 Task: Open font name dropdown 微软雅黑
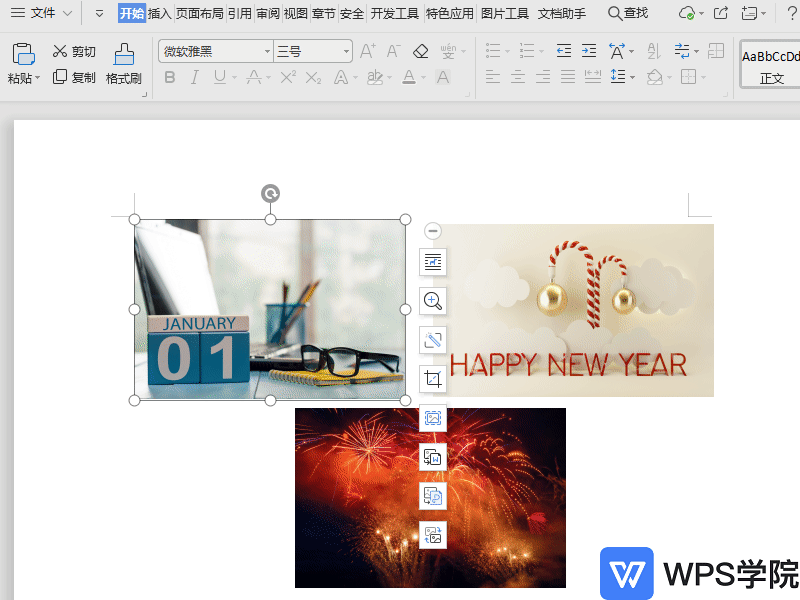pyautogui.click(x=267, y=52)
